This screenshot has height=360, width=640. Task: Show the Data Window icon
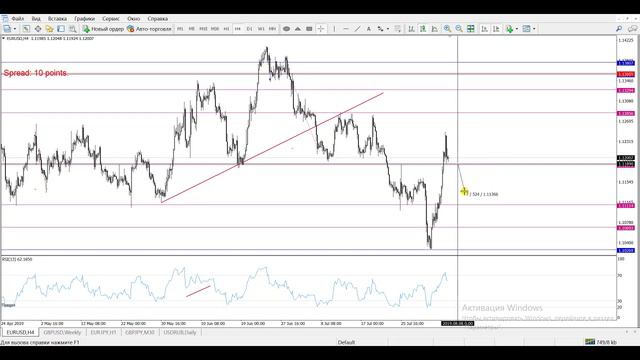click(x=38, y=29)
